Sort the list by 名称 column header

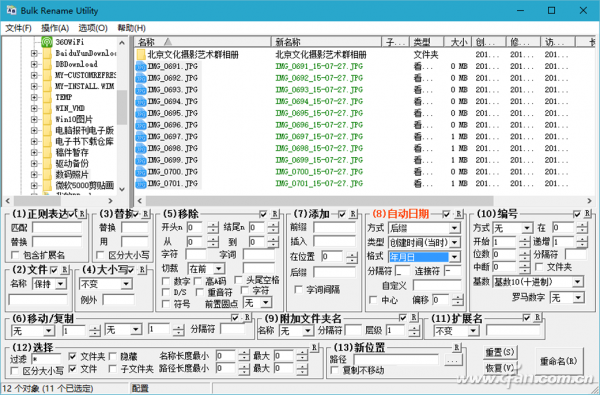(x=203, y=42)
